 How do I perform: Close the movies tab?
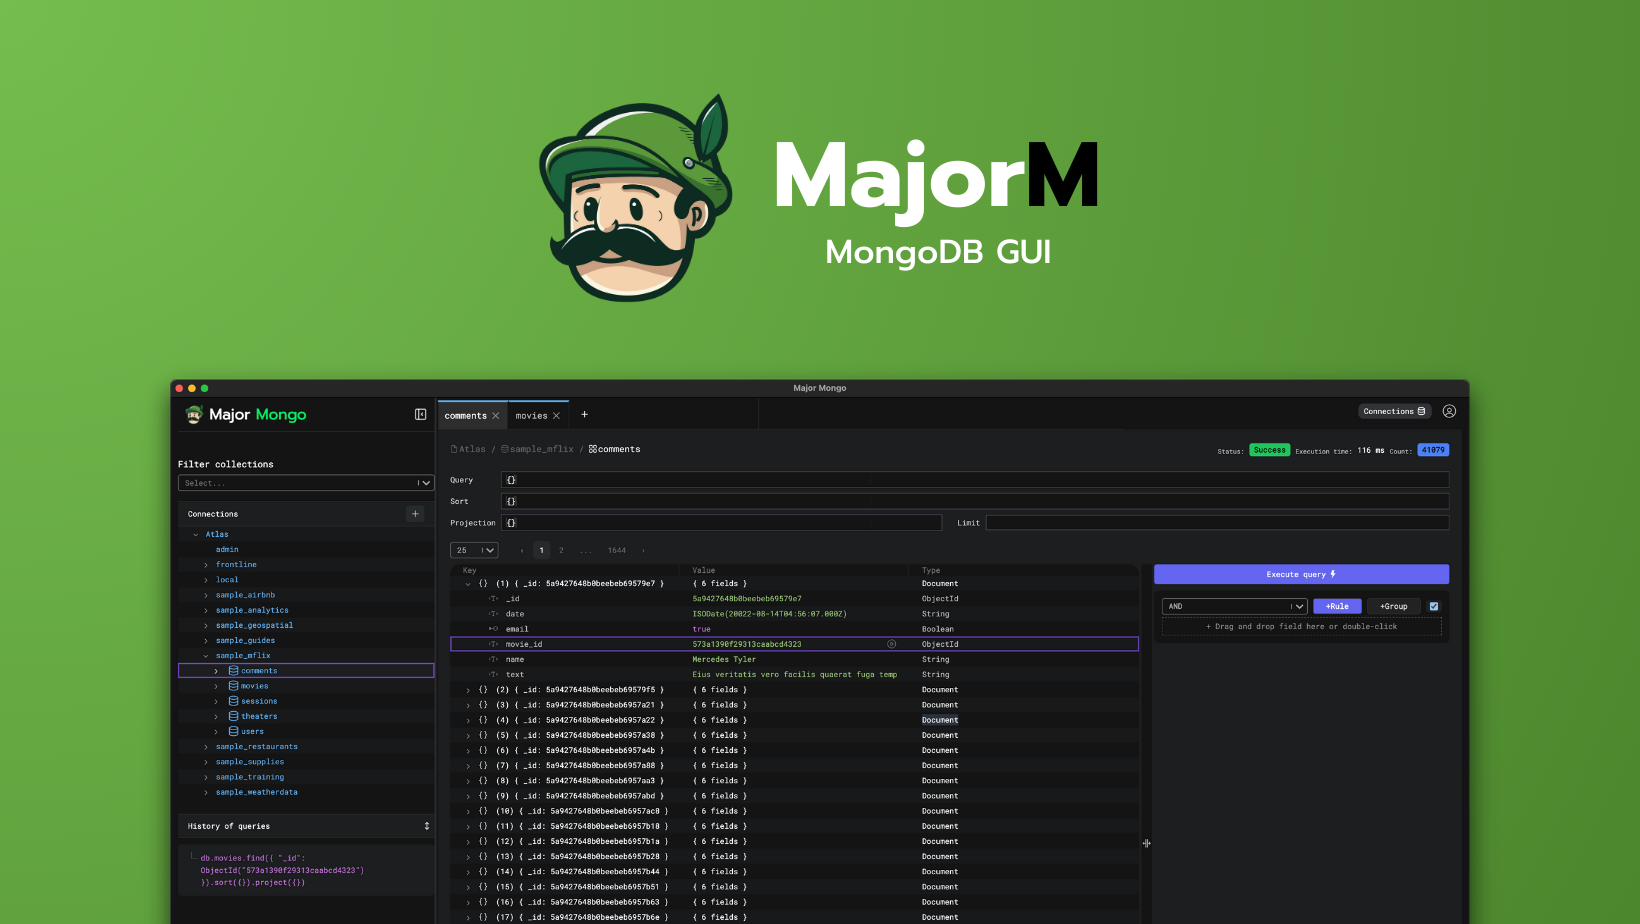point(556,416)
